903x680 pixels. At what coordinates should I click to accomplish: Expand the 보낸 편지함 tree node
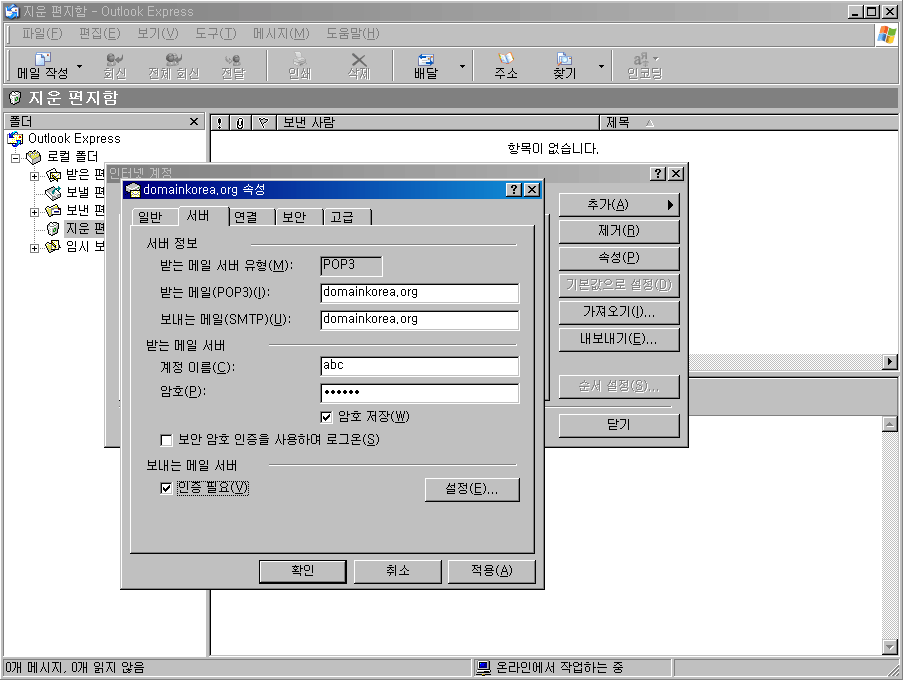click(35, 212)
